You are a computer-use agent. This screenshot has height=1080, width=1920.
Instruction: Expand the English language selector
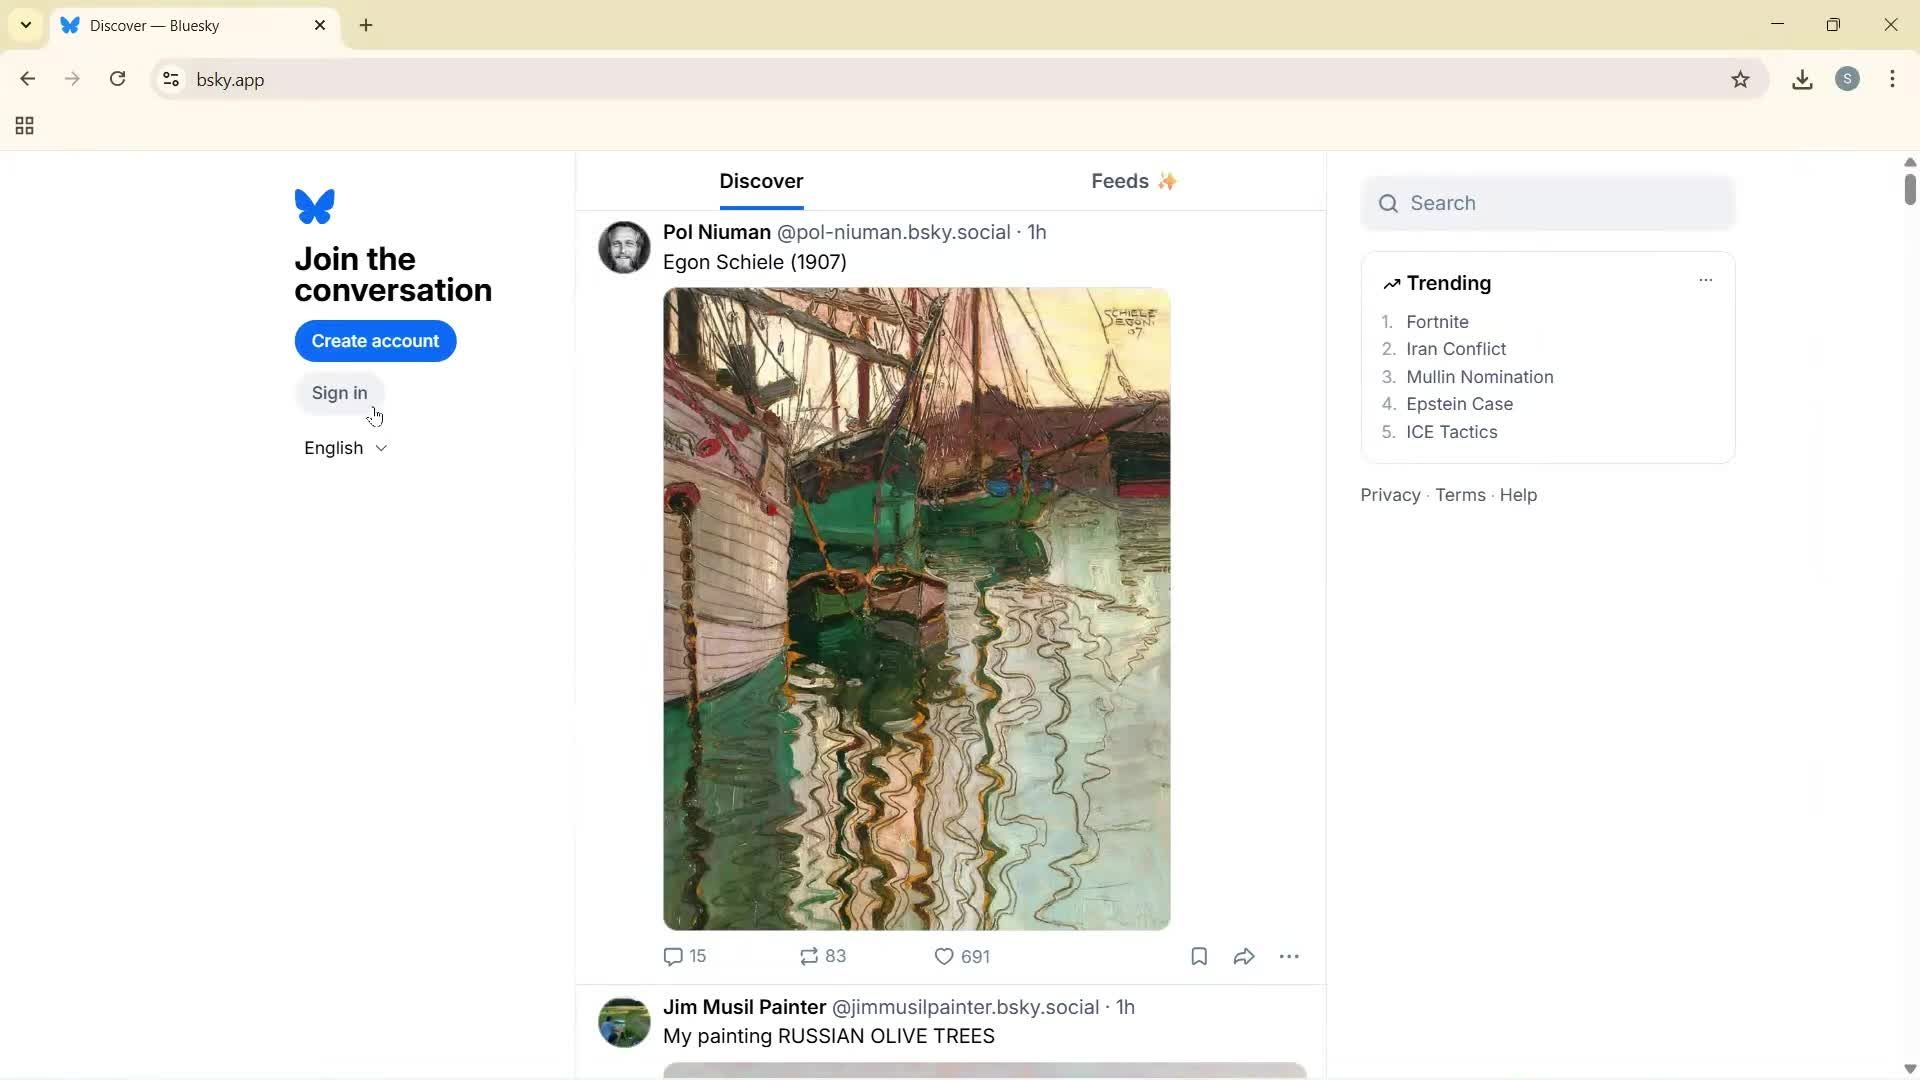point(344,448)
